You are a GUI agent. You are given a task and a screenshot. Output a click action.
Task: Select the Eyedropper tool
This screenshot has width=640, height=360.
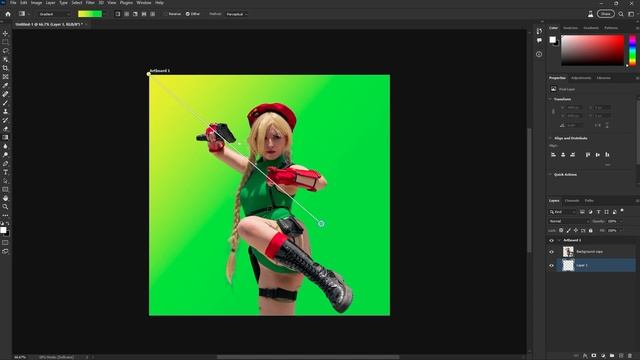(x=5, y=85)
